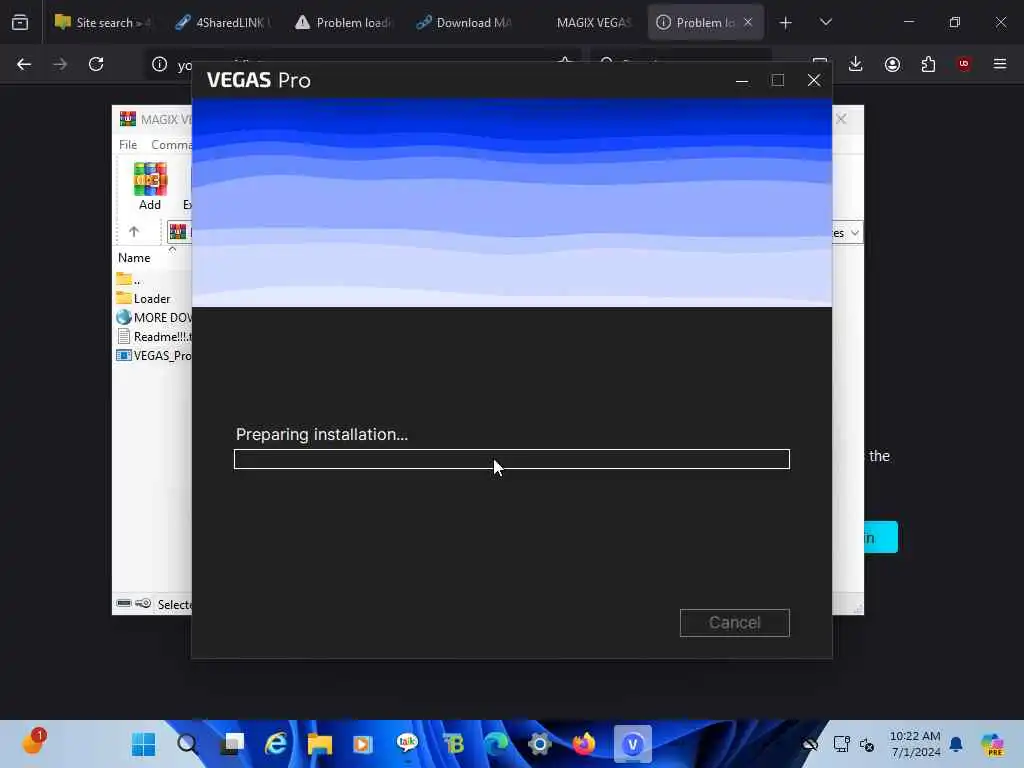Screen dimensions: 1024x768
Task: Open the Commands menu in WinRAR
Action: point(171,144)
